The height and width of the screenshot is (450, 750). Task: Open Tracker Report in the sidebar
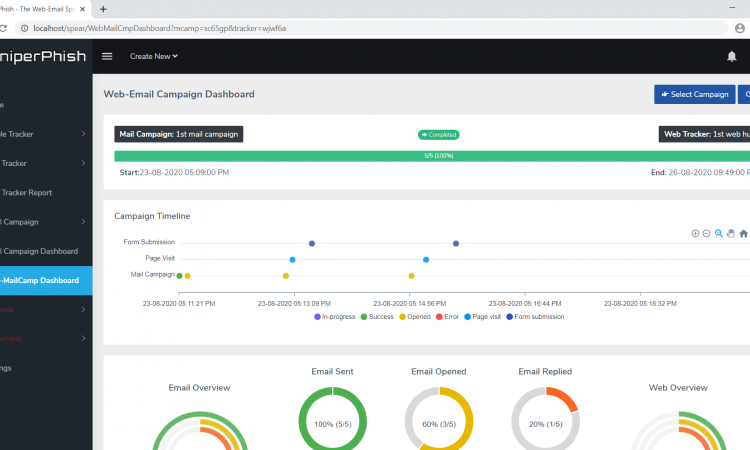(x=26, y=193)
